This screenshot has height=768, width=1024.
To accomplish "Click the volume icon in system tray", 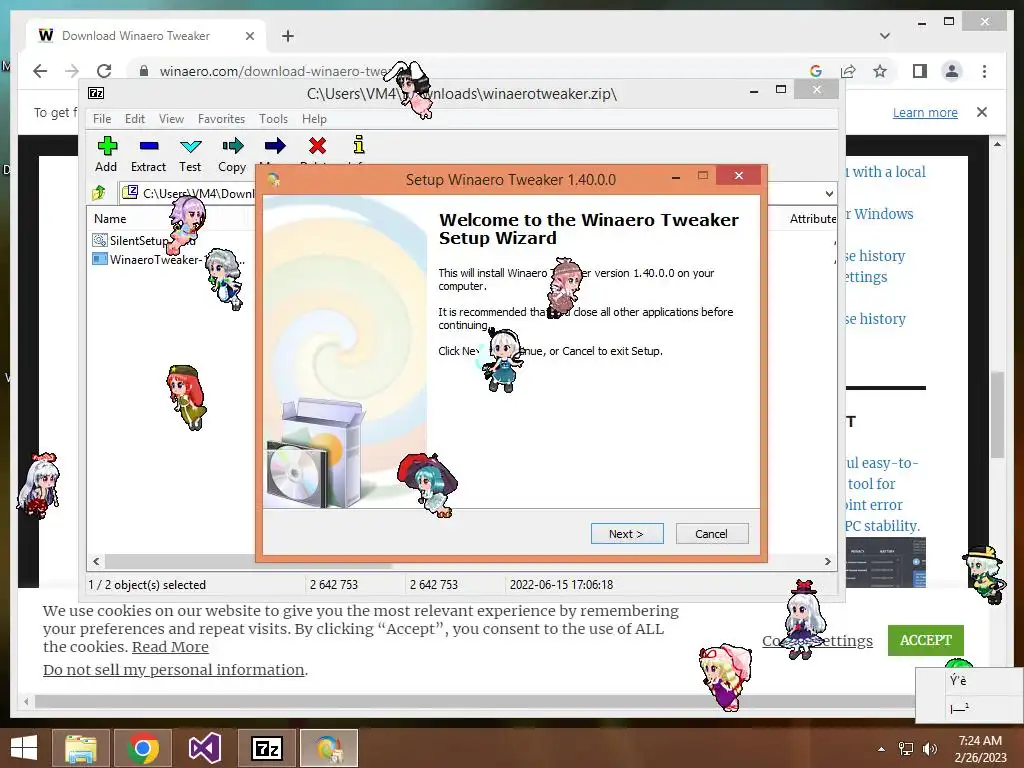I will pos(929,749).
